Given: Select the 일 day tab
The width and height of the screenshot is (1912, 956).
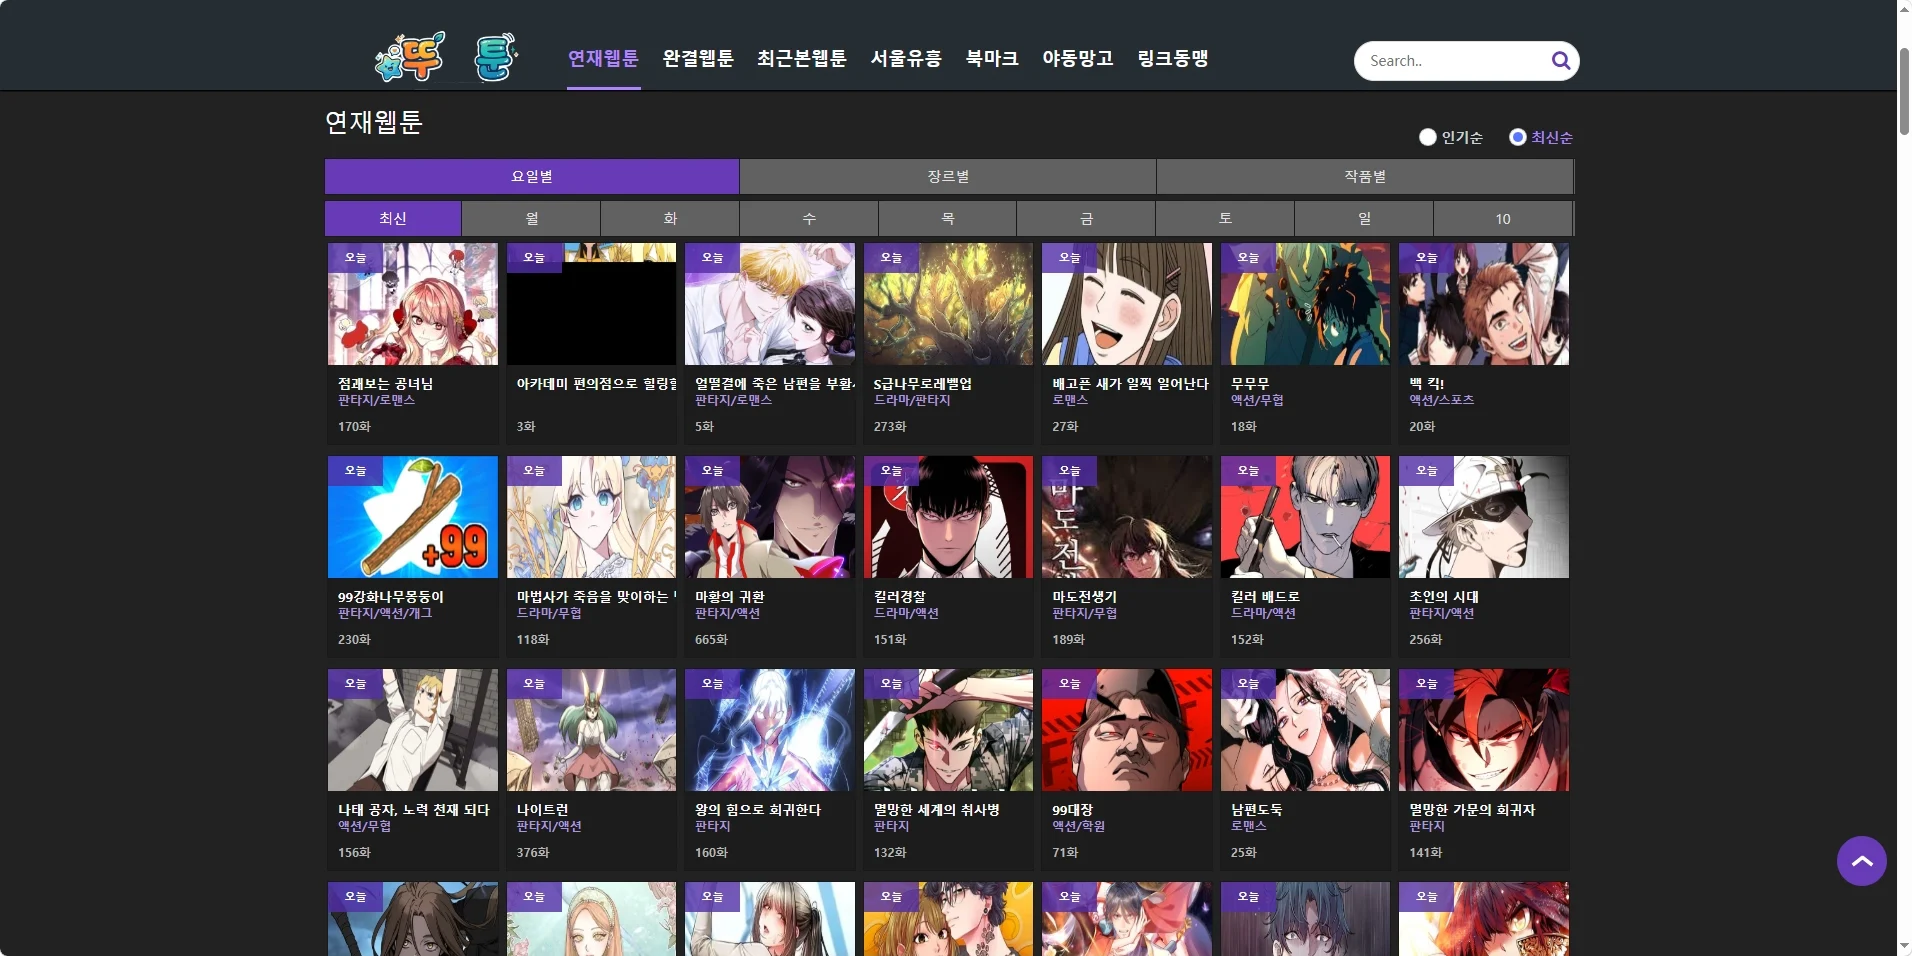Looking at the screenshot, I should [1364, 218].
